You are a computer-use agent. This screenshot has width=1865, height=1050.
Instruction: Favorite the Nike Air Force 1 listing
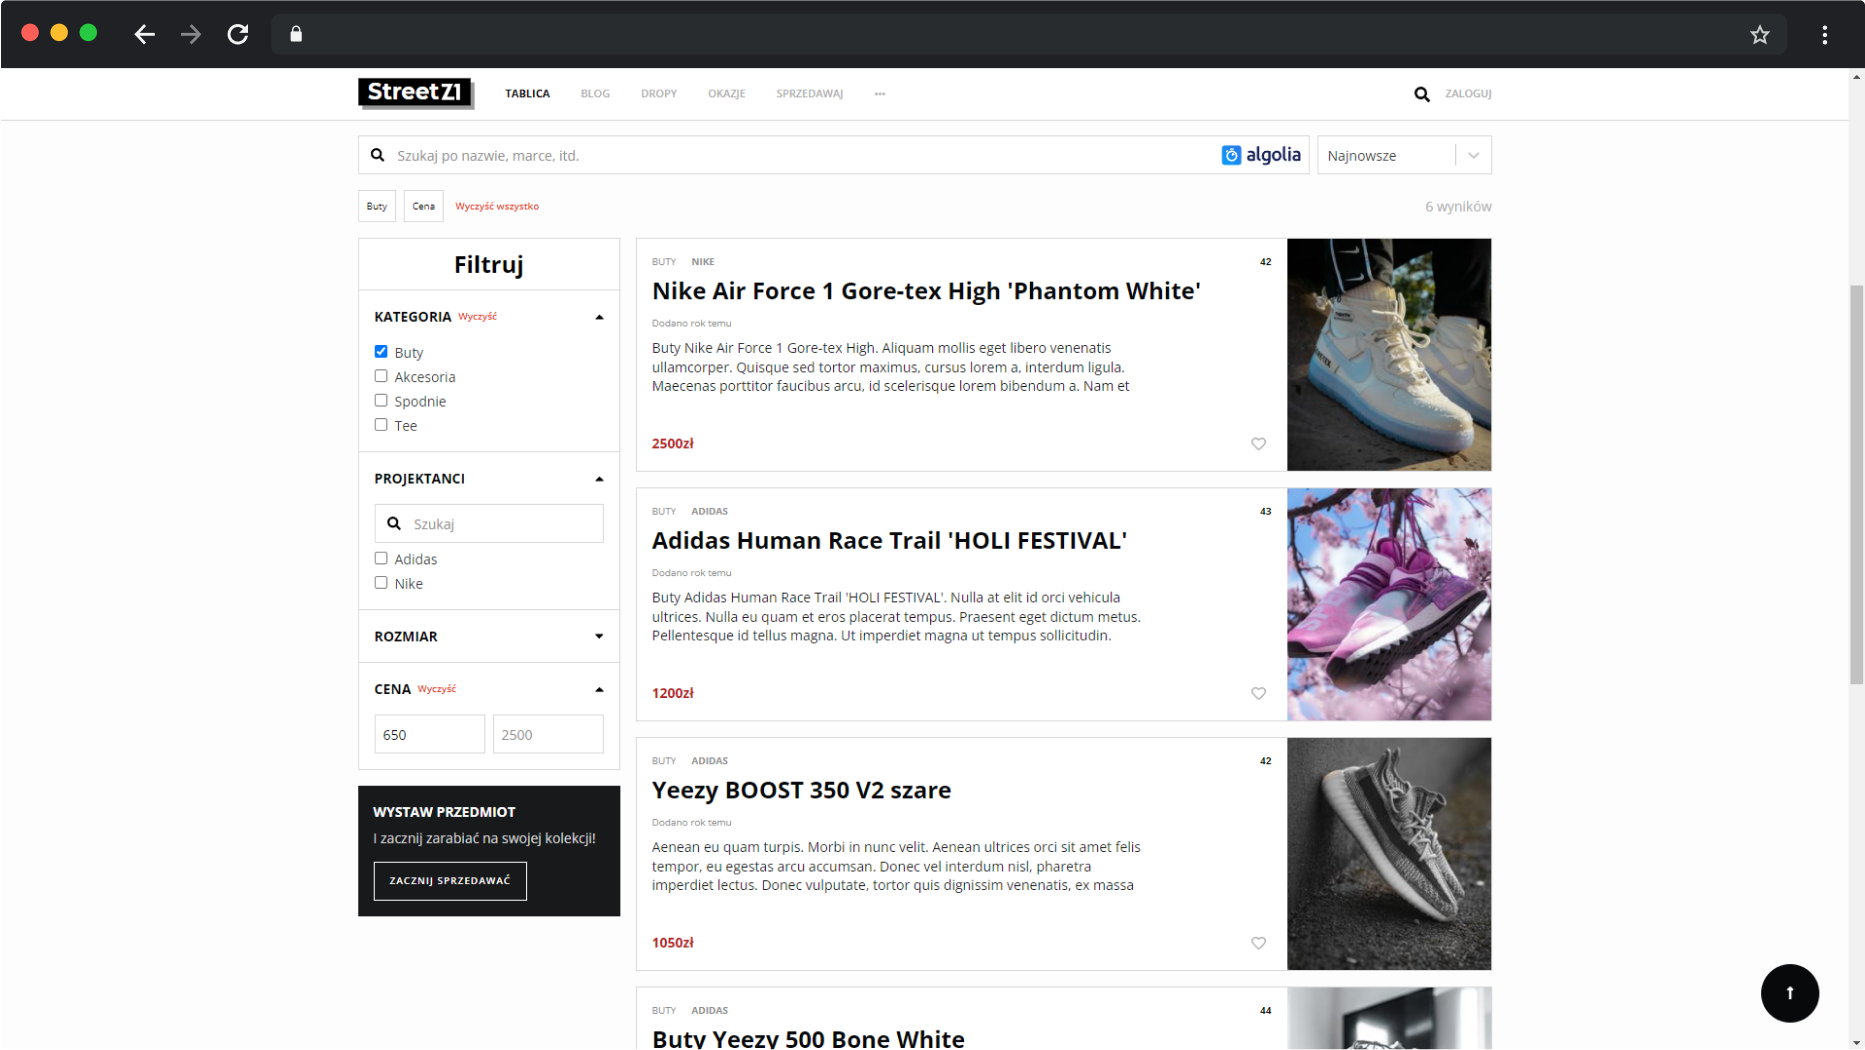tap(1258, 444)
